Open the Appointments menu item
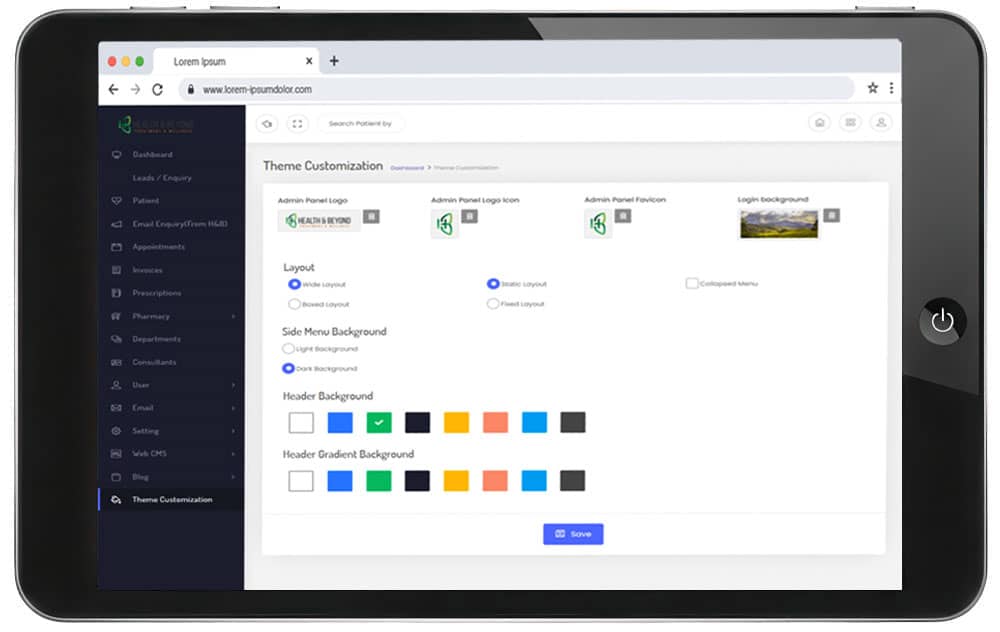The height and width of the screenshot is (632, 1000). [159, 247]
